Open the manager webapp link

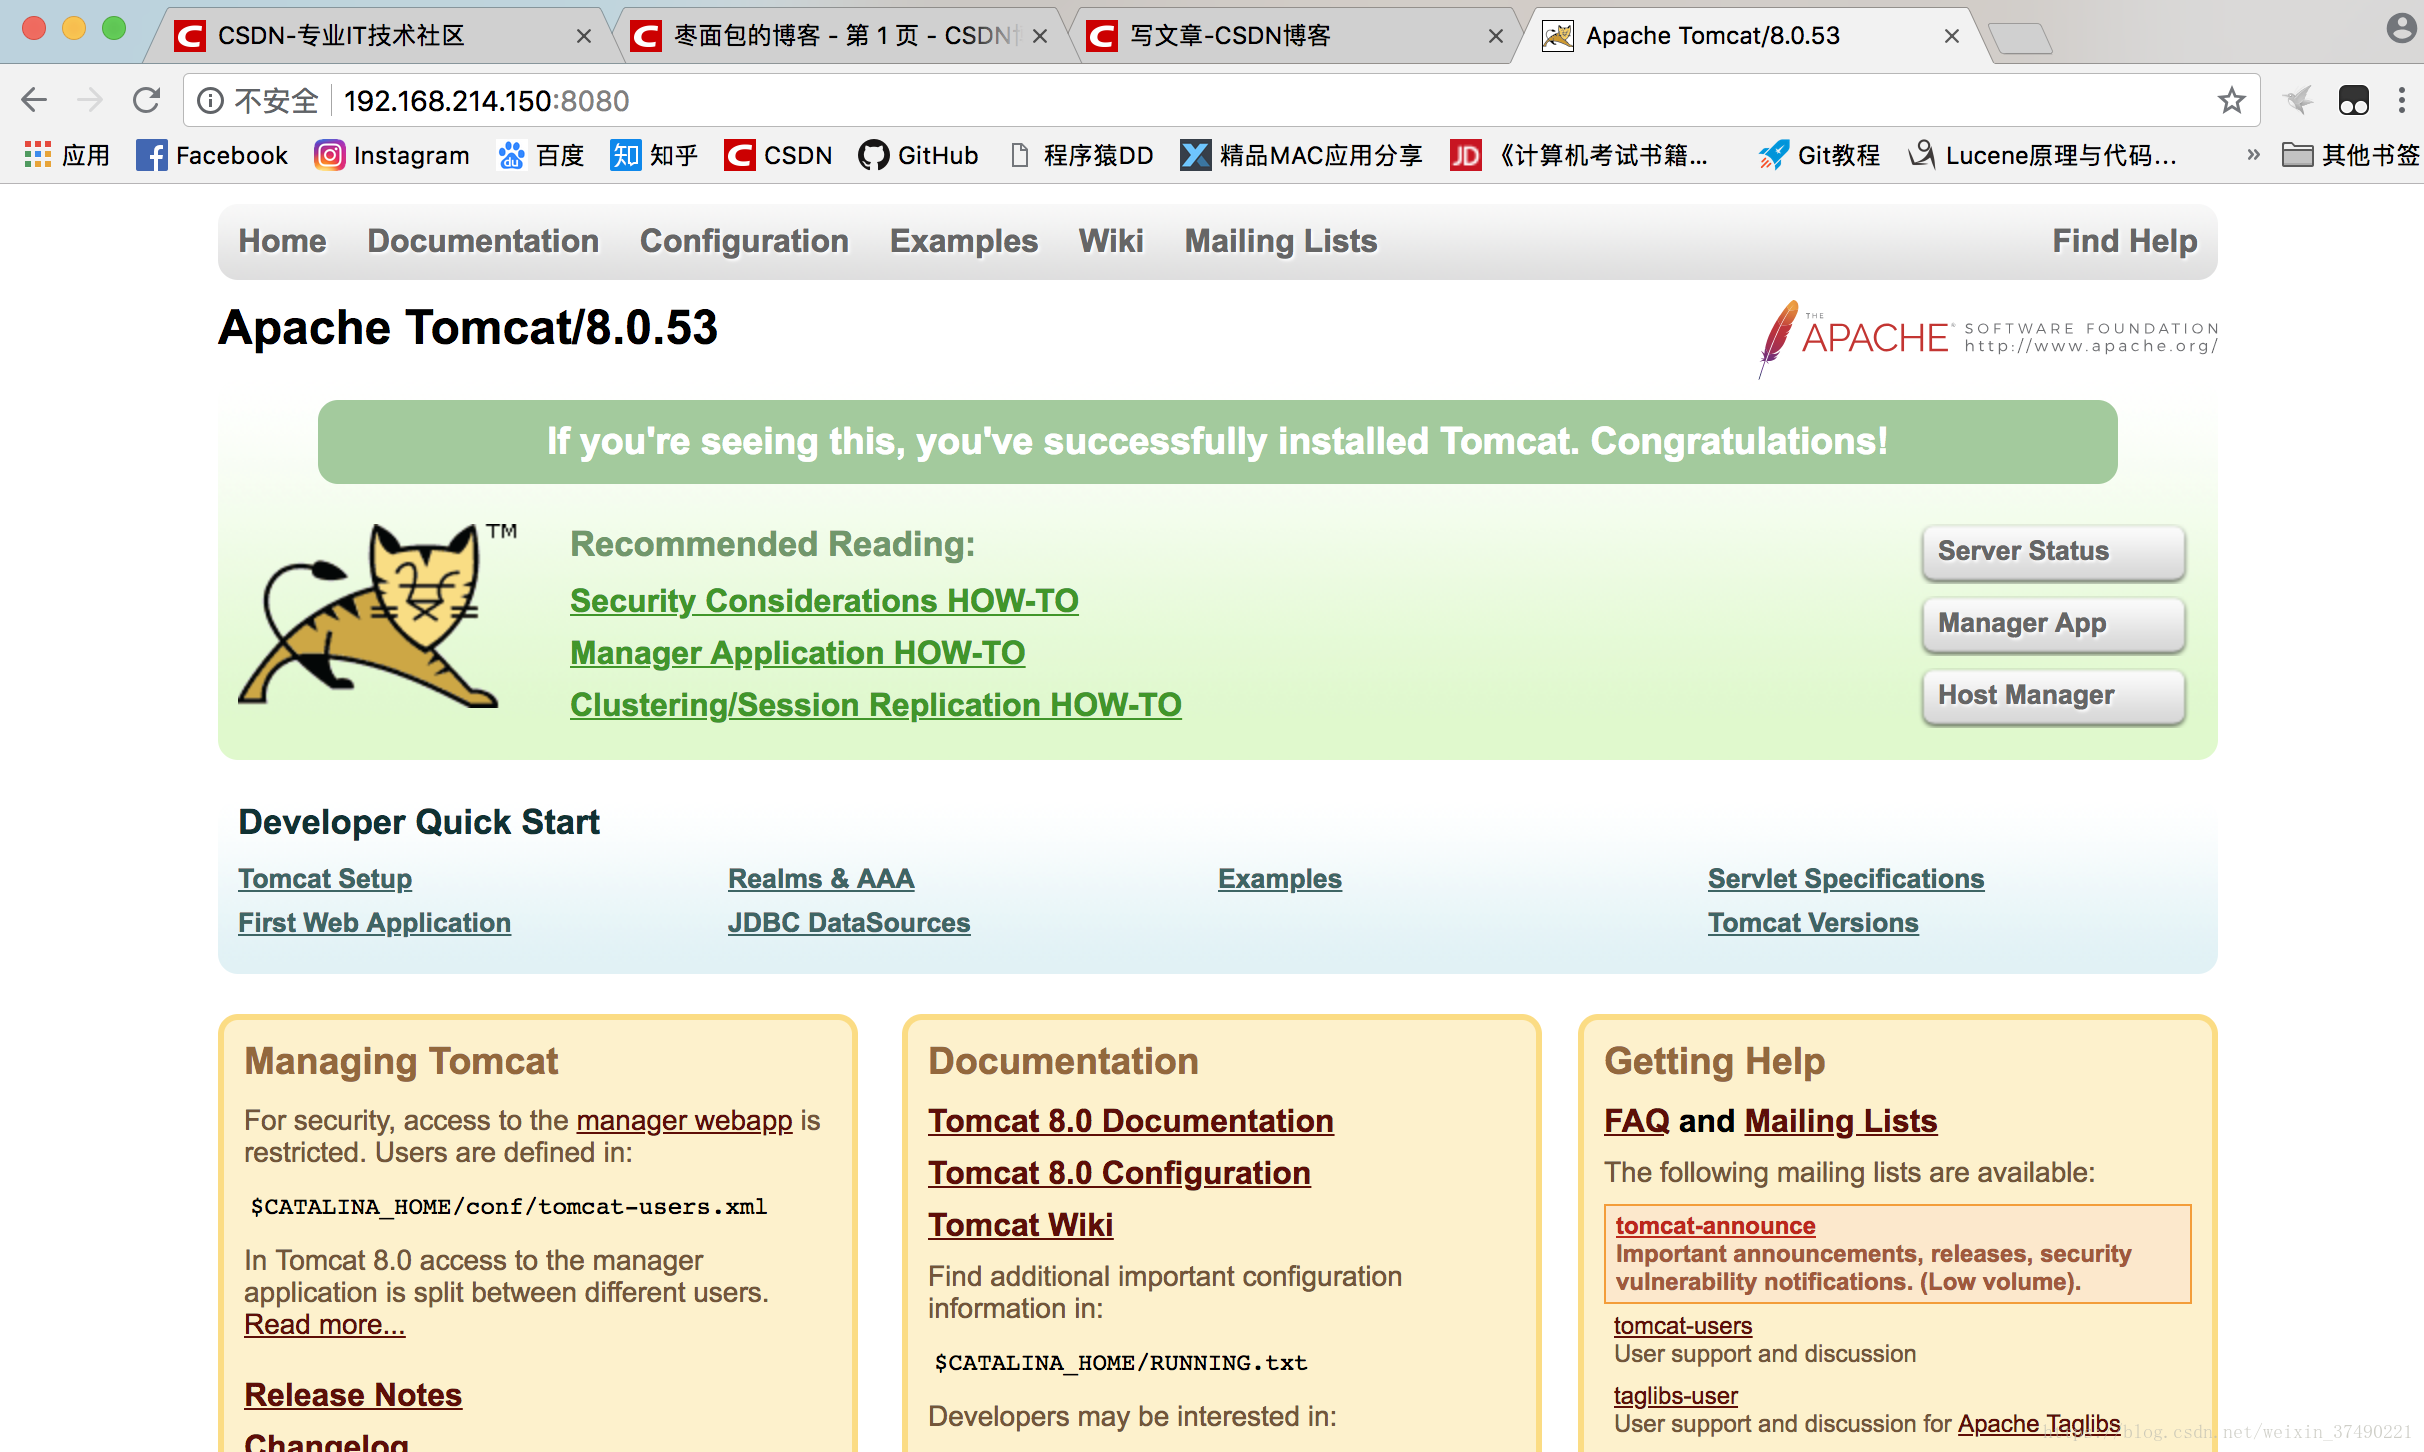point(684,1121)
